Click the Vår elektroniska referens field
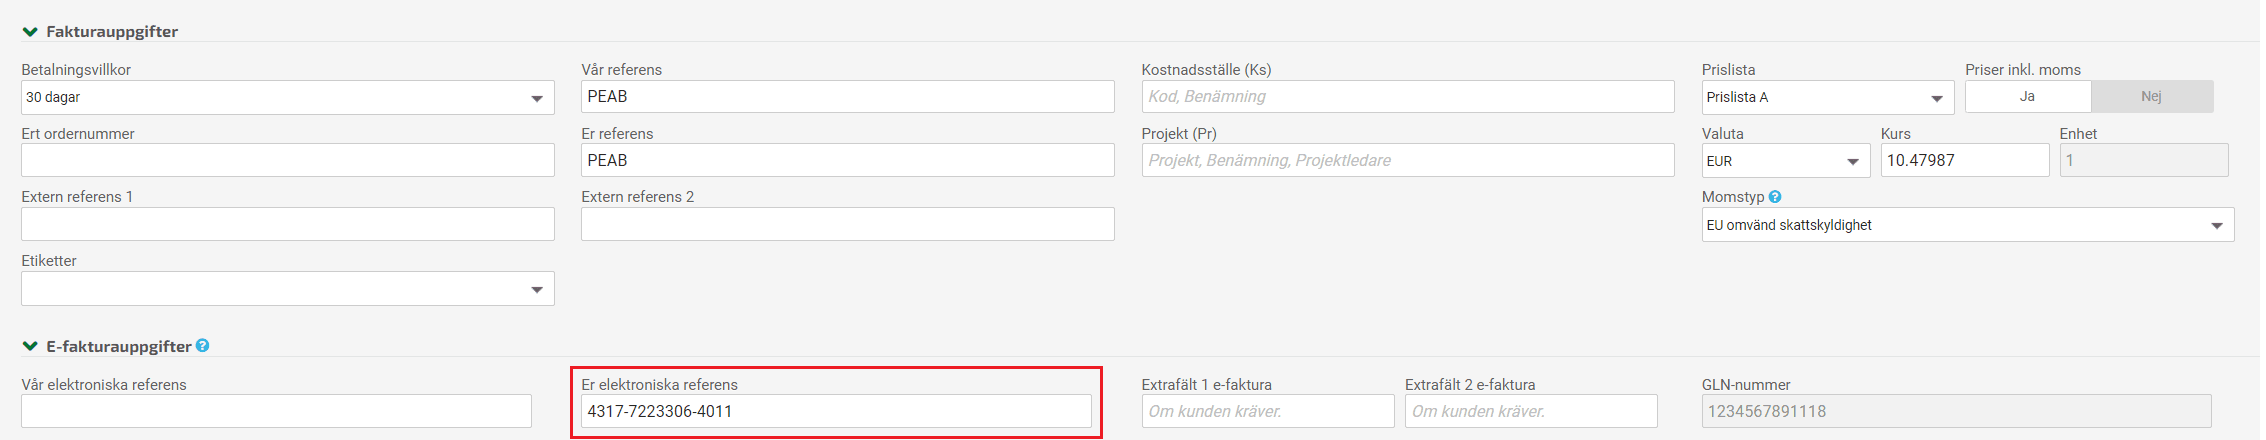Screen dimensions: 2266x440 click(x=276, y=411)
